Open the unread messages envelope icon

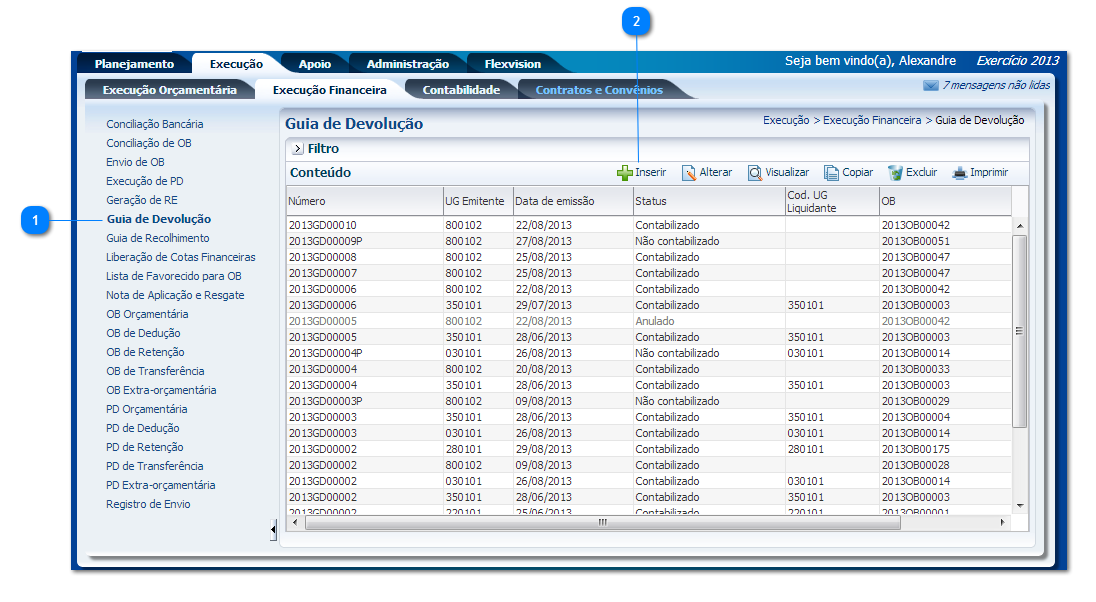tap(930, 86)
